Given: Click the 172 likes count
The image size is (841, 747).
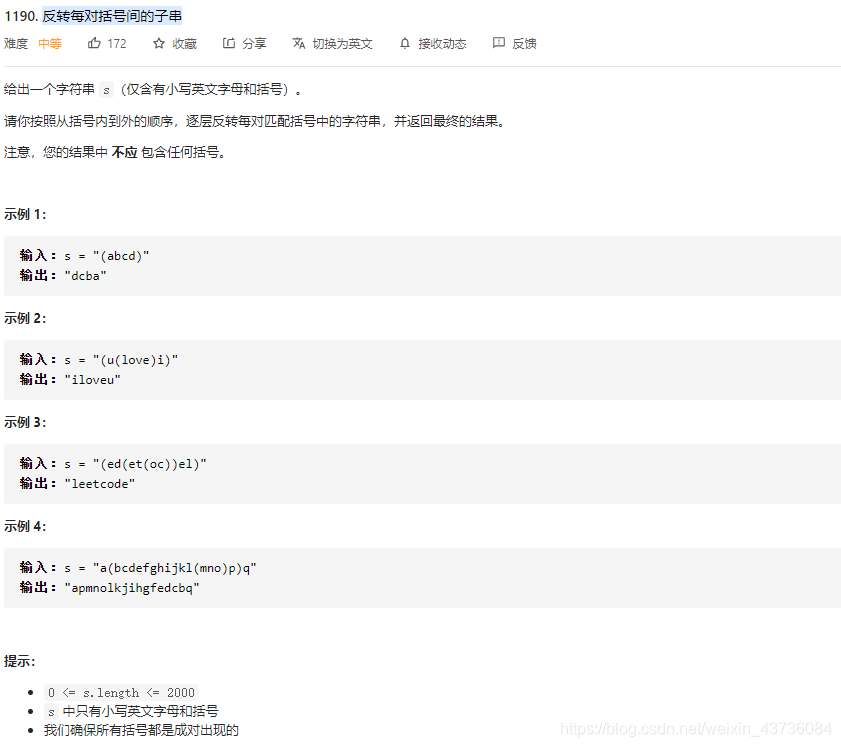Looking at the screenshot, I should (117, 43).
